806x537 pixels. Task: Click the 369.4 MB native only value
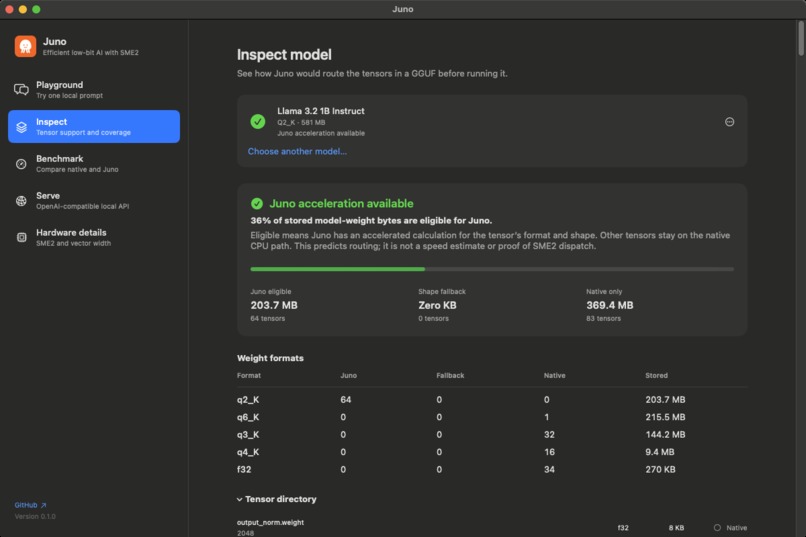coord(610,305)
